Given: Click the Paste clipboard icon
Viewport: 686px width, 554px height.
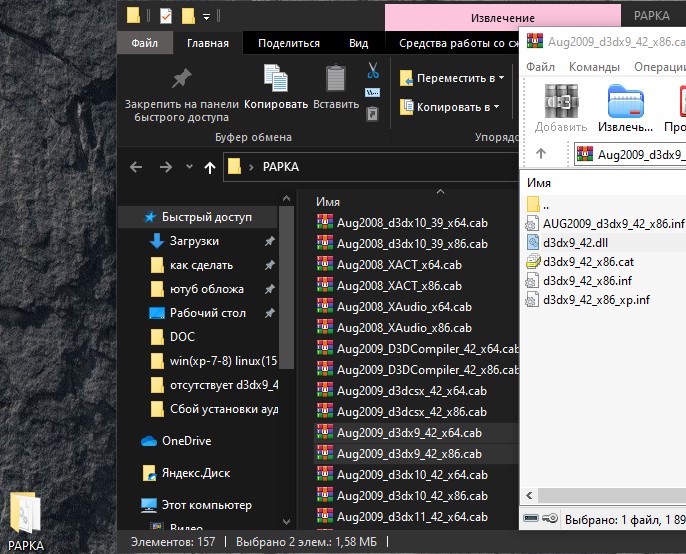Looking at the screenshot, I should click(x=336, y=78).
